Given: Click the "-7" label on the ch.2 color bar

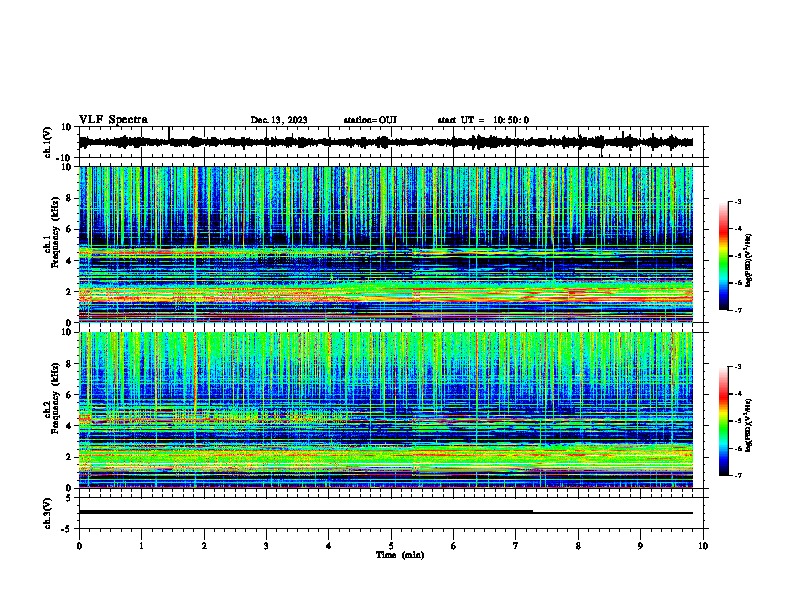Looking at the screenshot, I should (x=738, y=475).
